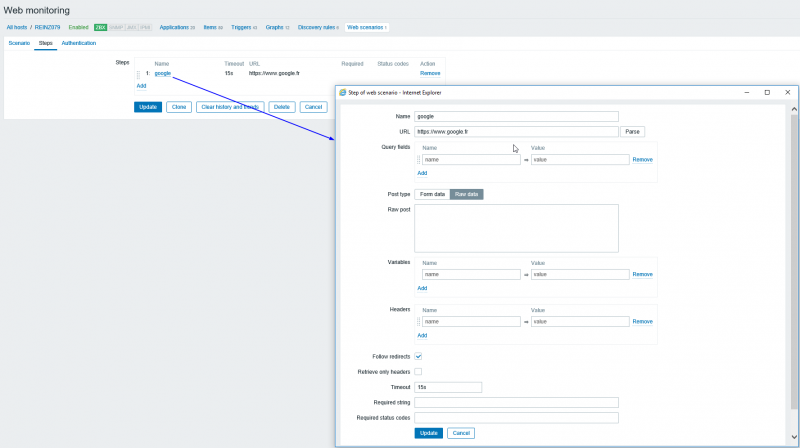Select Raw data post type
The width and height of the screenshot is (800, 448).
[x=466, y=194]
